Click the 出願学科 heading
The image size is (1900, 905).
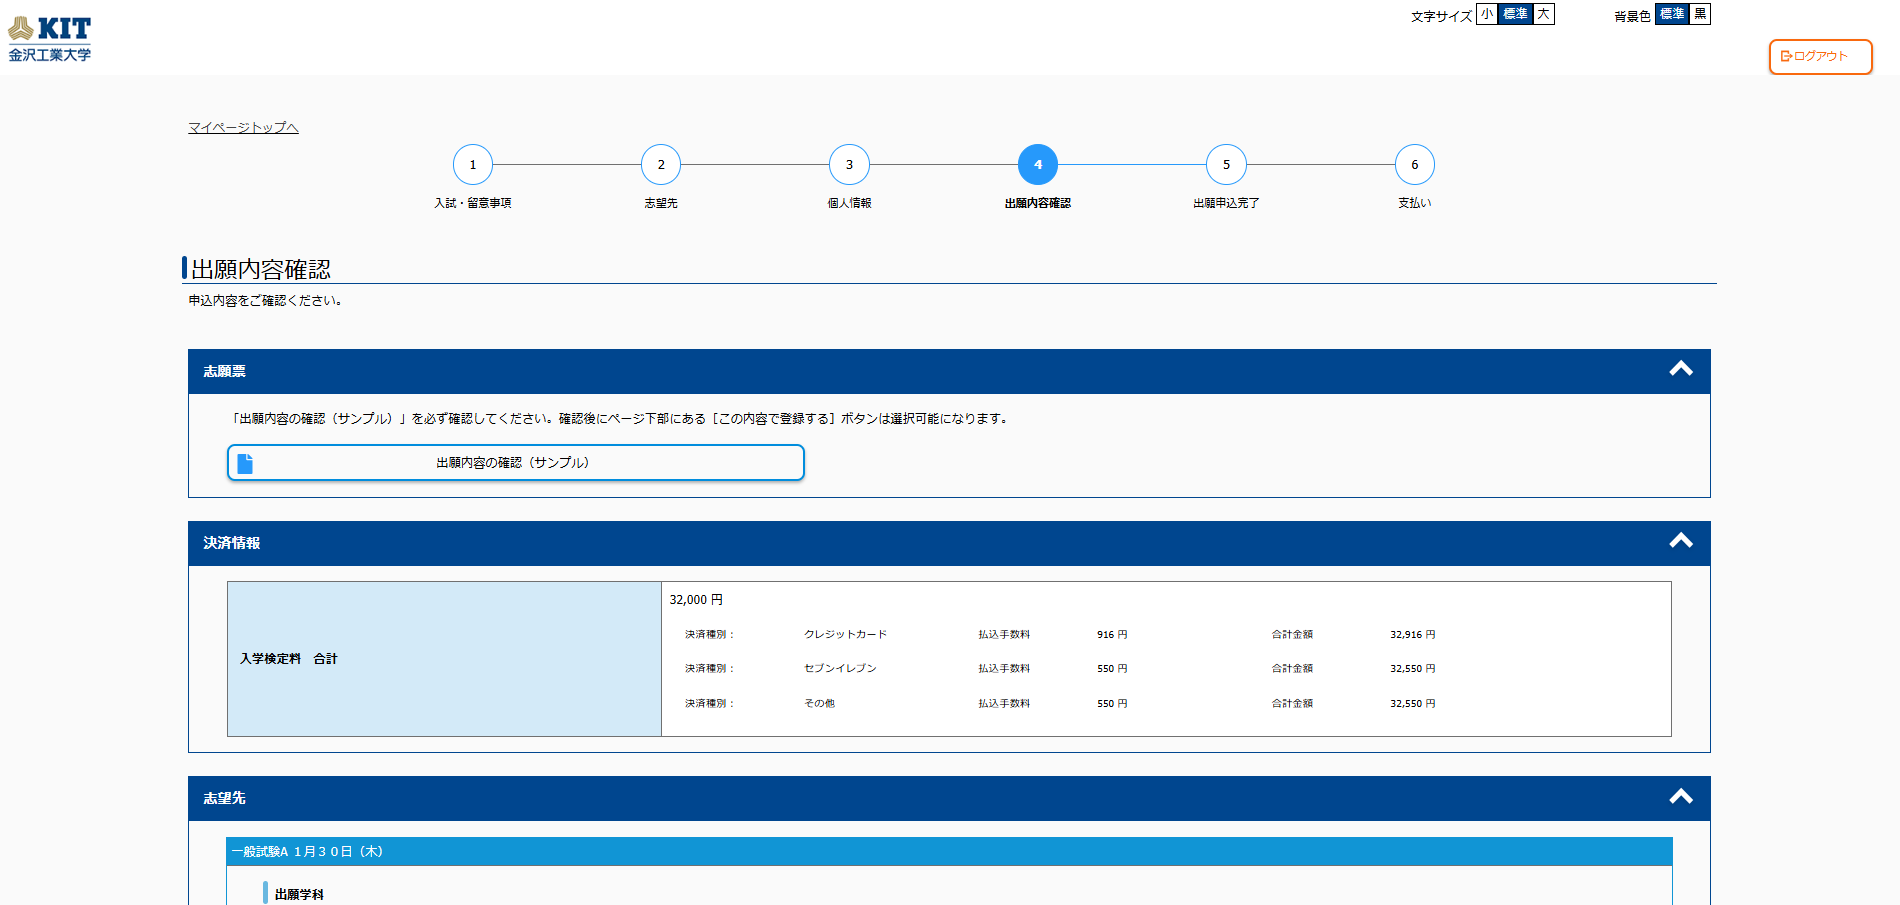point(299,894)
